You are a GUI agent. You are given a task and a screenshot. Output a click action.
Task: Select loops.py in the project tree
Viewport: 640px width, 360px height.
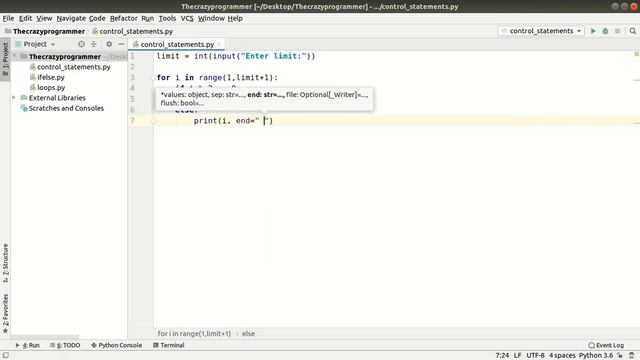point(47,87)
